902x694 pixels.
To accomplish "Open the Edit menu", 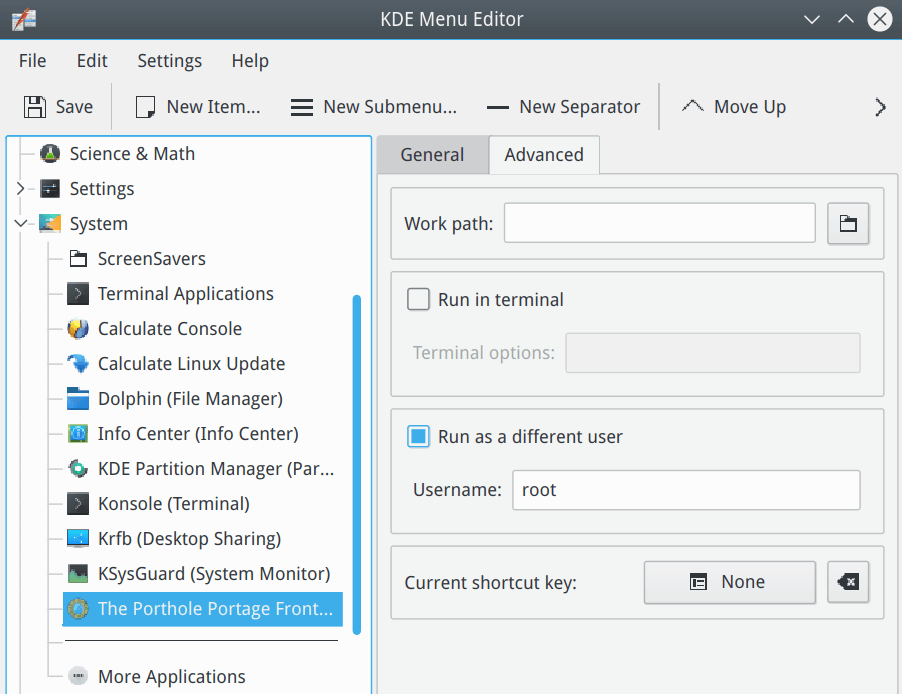I will [92, 60].
